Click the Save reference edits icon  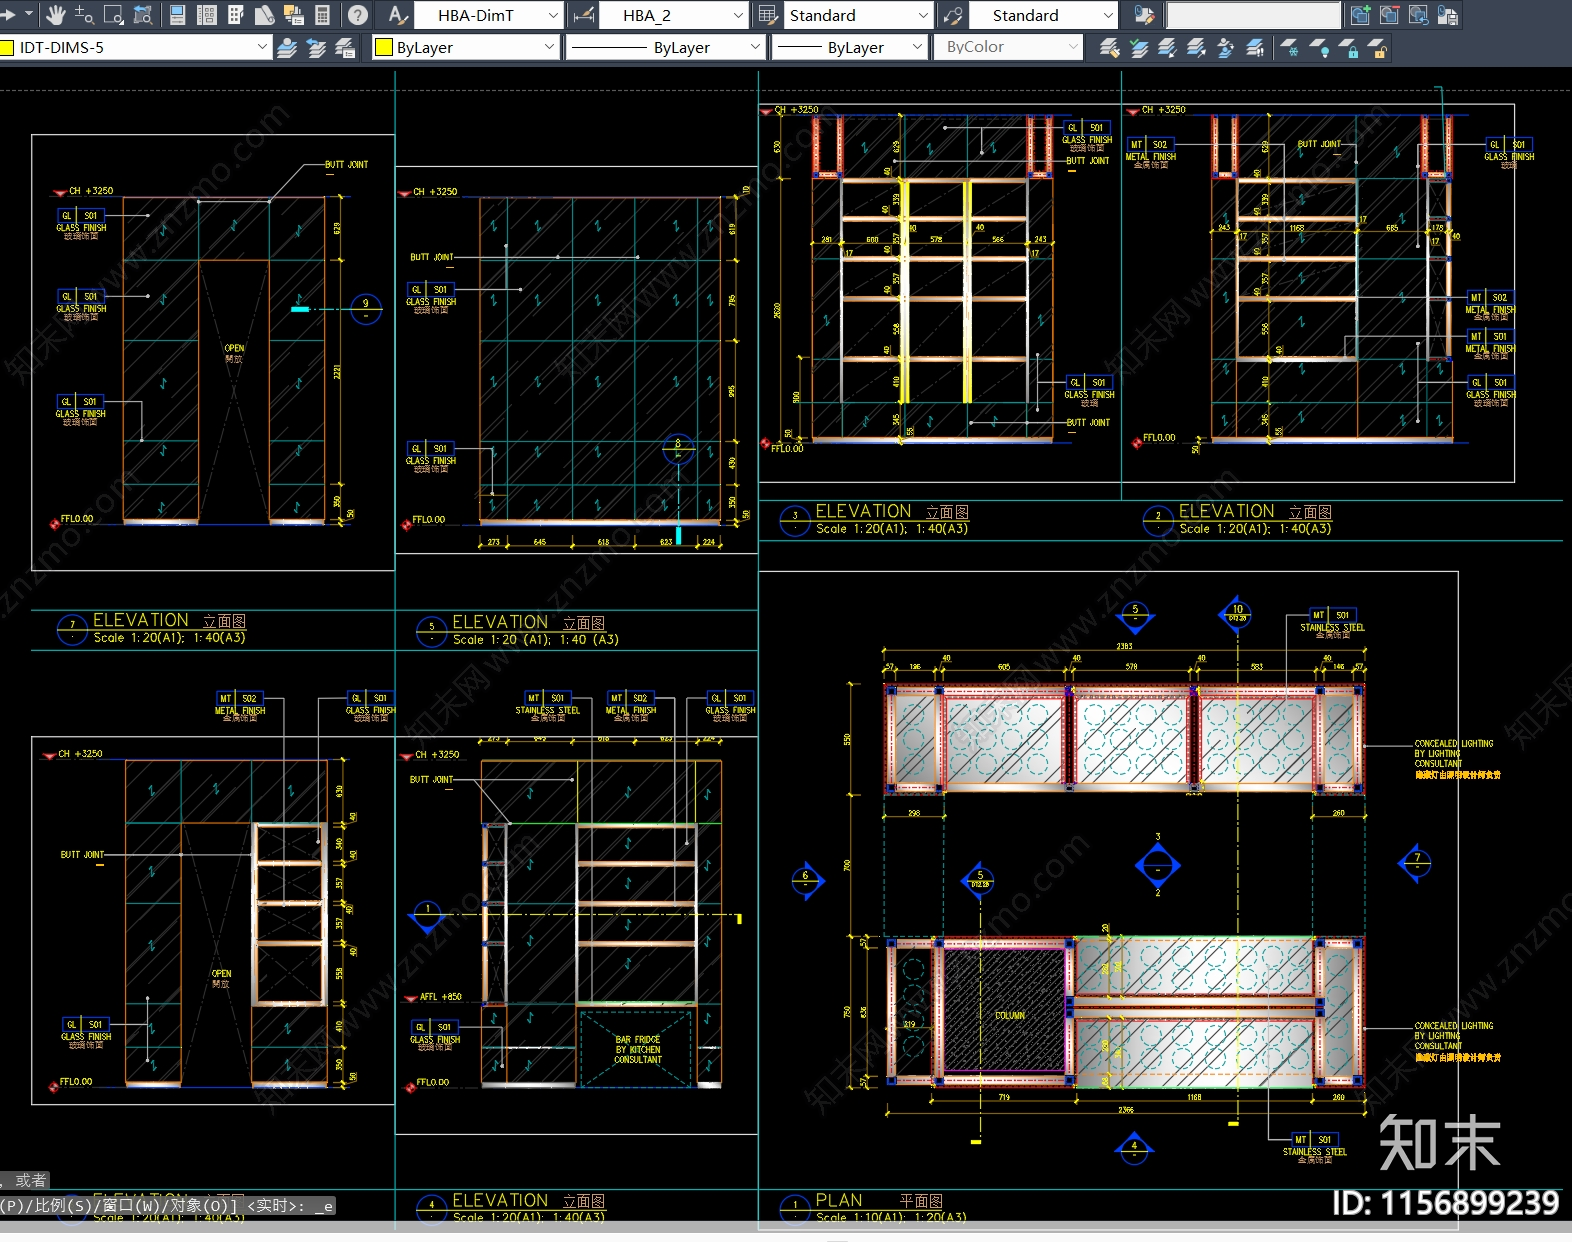[x=1447, y=15]
